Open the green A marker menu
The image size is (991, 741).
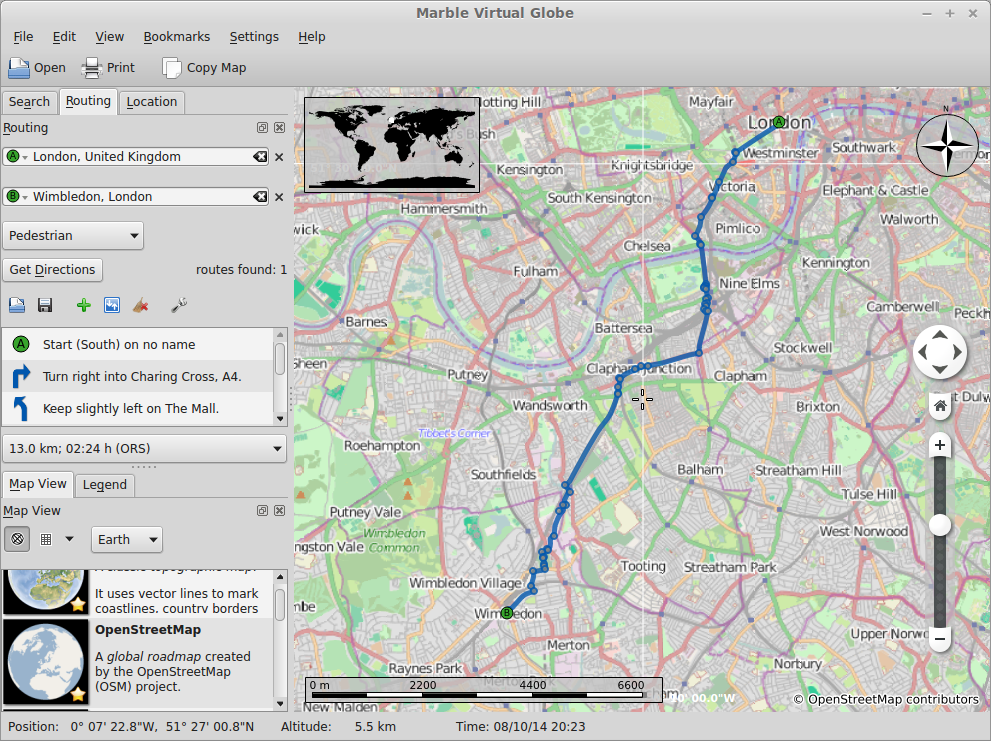16,157
